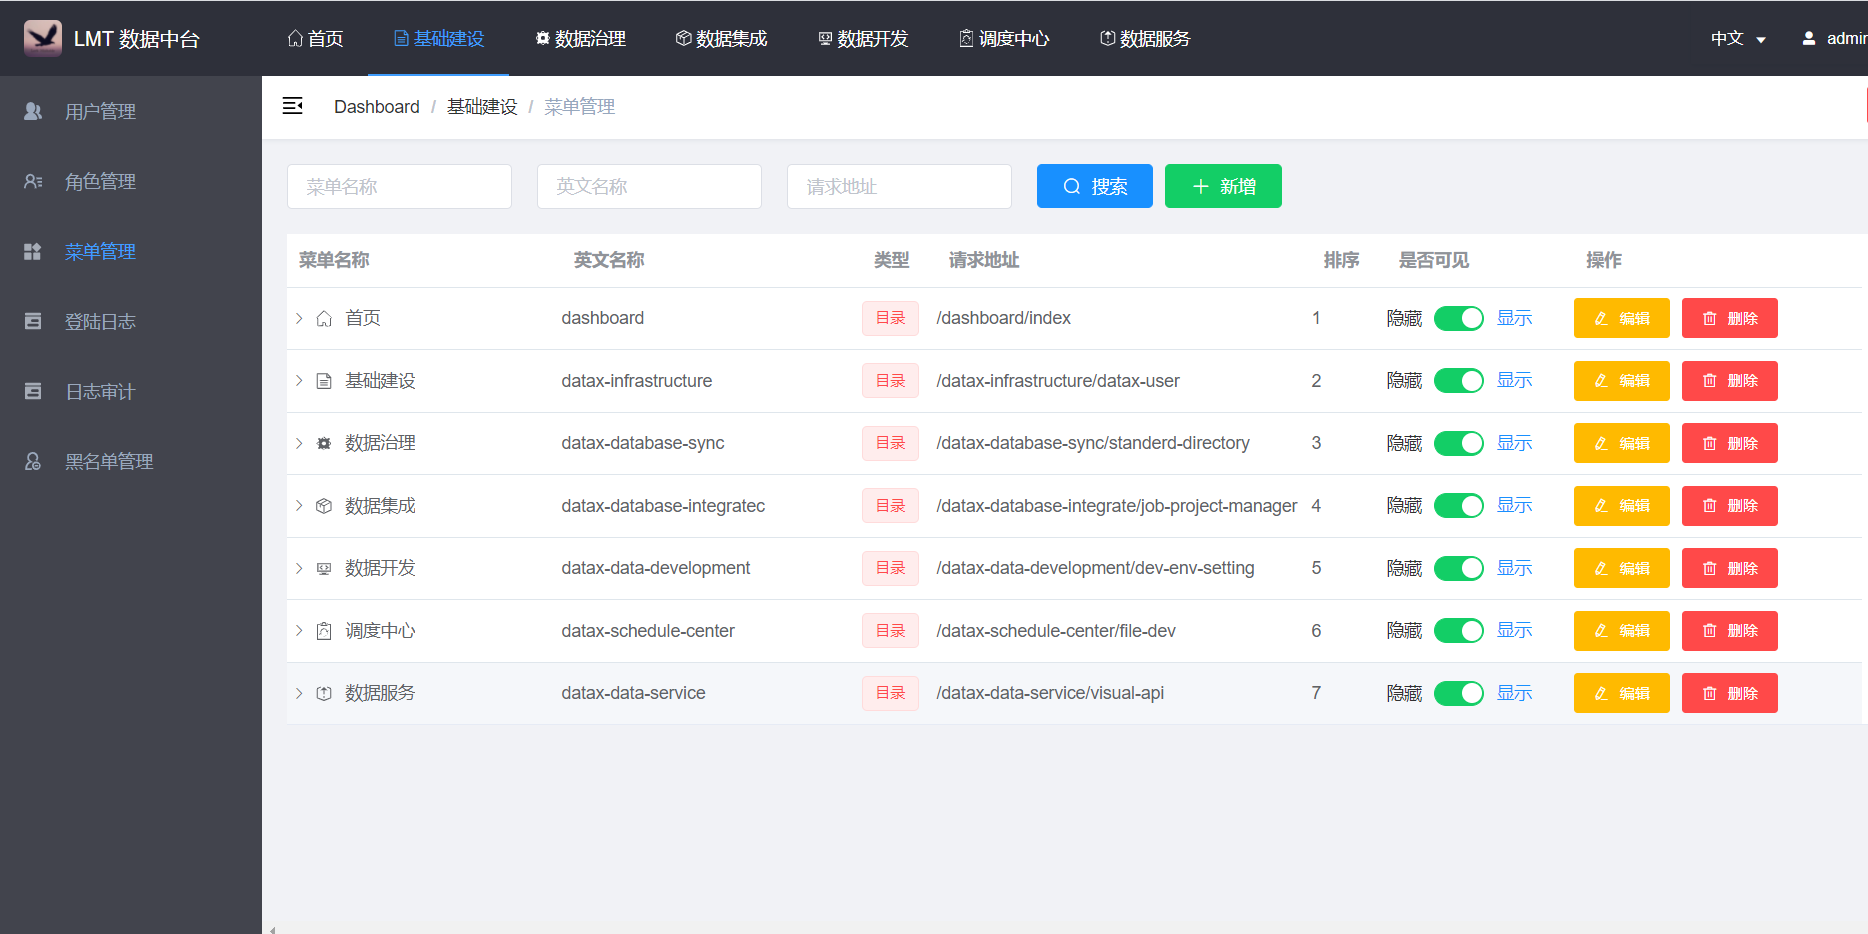This screenshot has width=1868, height=934.
Task: Click the green 新增 button
Action: [1223, 186]
